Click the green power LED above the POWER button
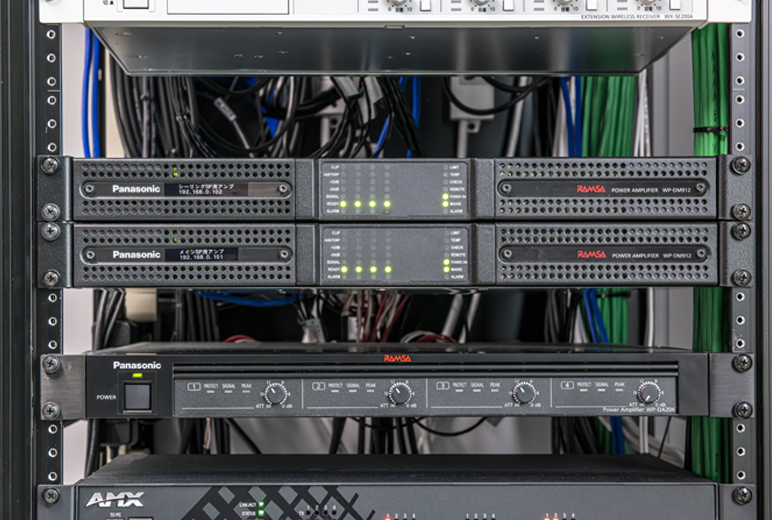This screenshot has width=772, height=520. pos(137,377)
